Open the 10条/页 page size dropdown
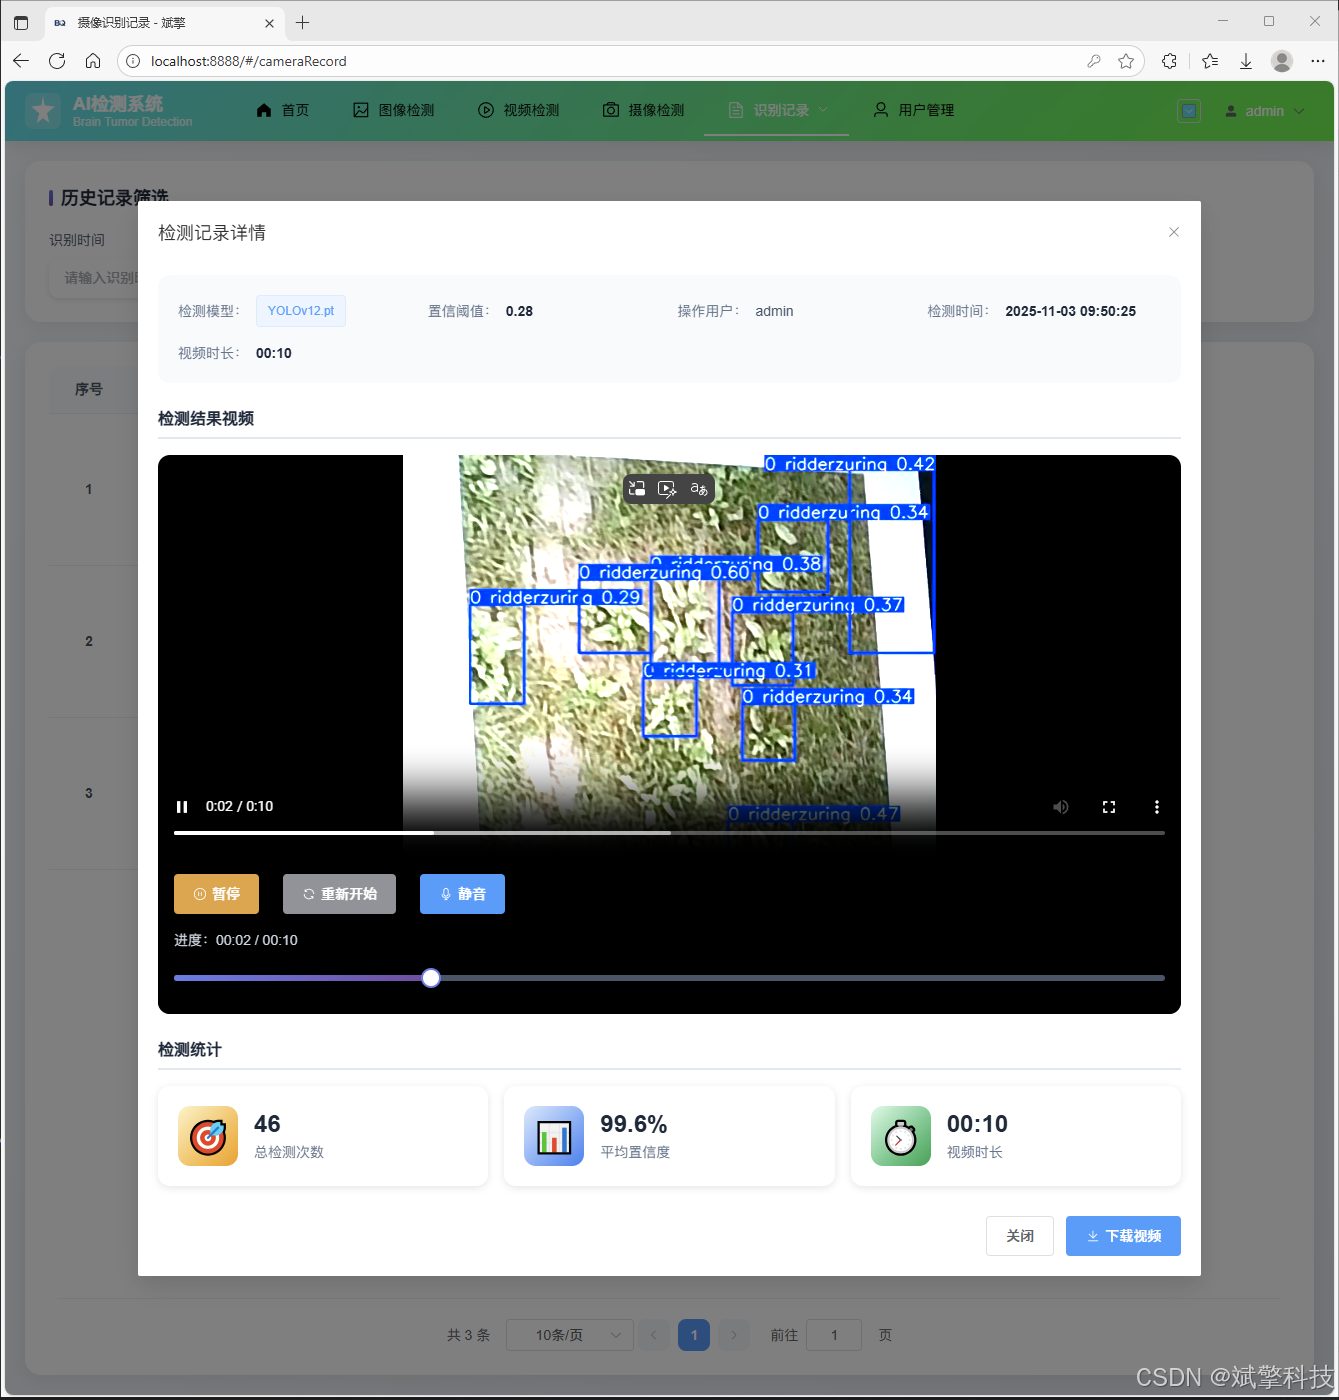 (x=570, y=1335)
